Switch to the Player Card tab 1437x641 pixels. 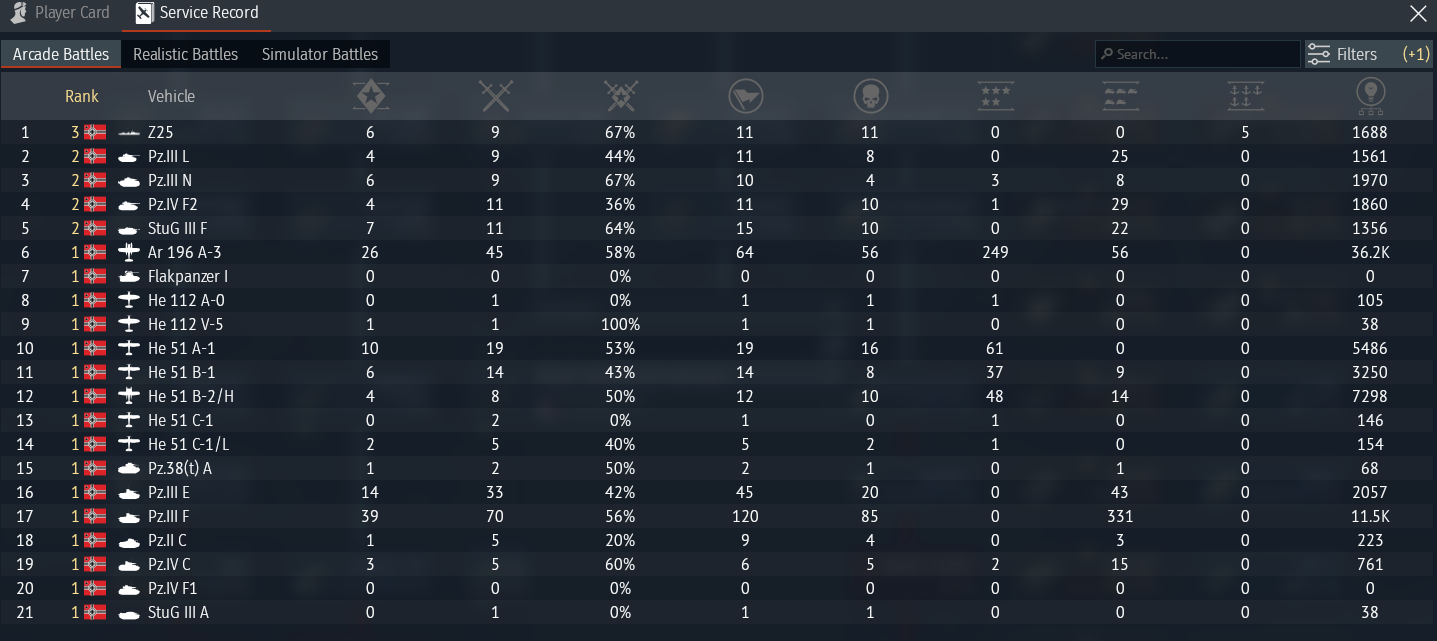tap(61, 14)
